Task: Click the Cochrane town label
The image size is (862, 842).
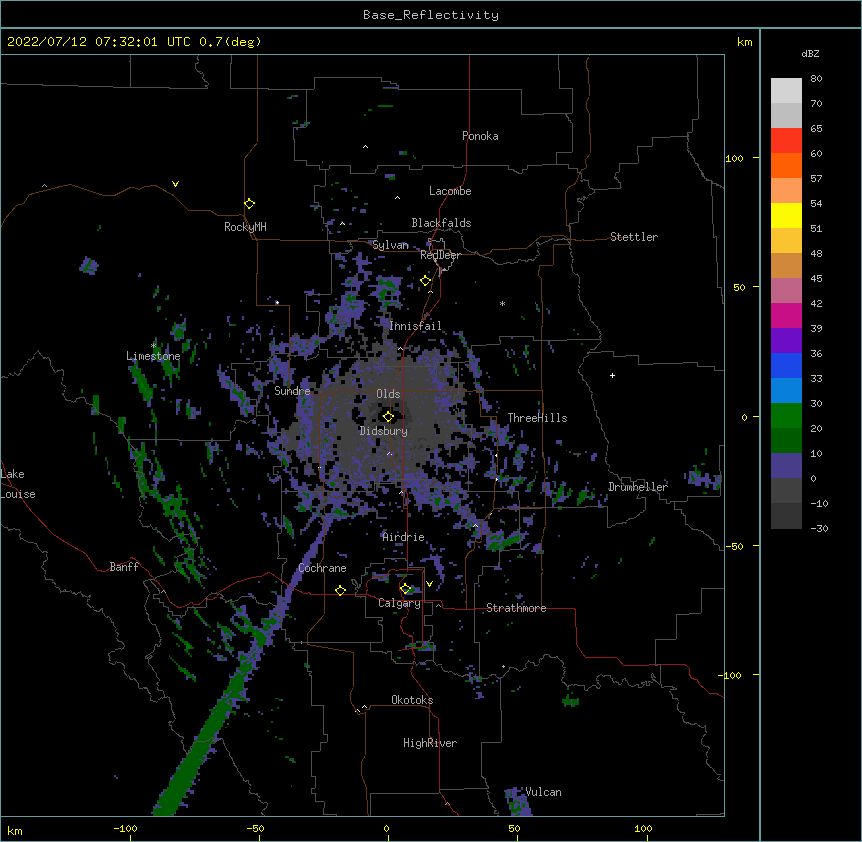Action: point(322,568)
